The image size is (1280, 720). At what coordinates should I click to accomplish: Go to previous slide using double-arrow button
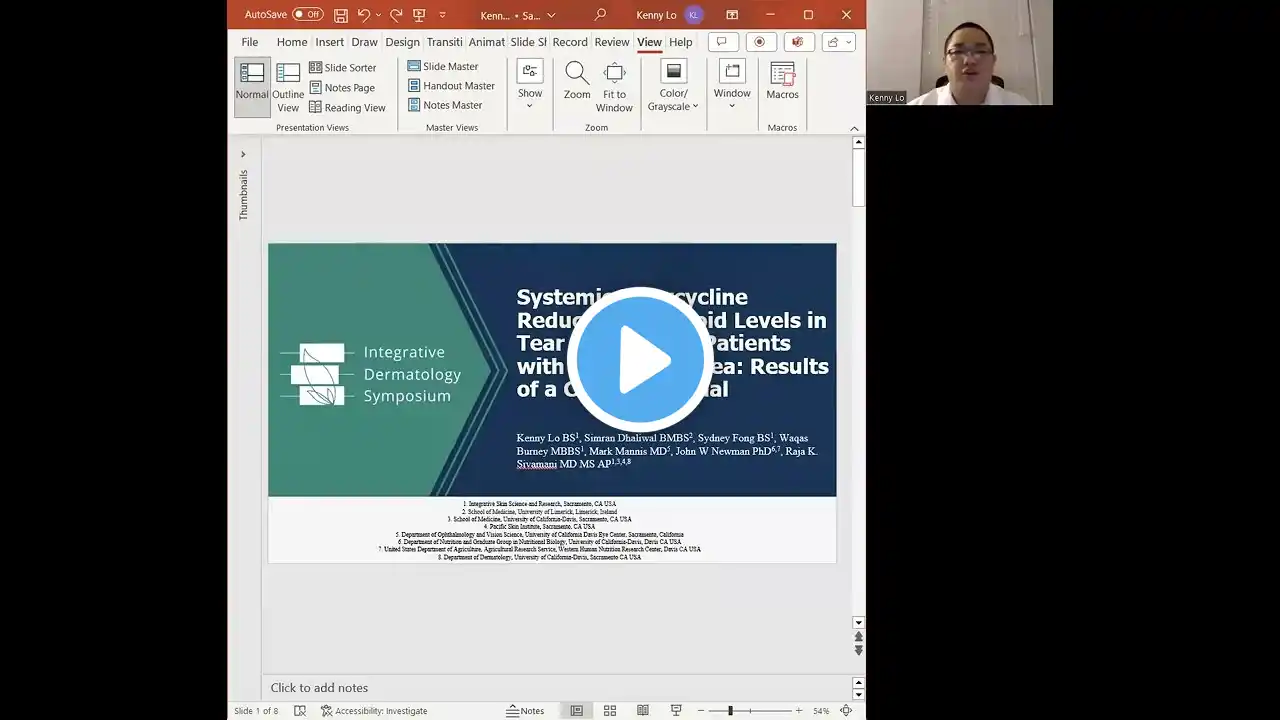click(x=858, y=636)
